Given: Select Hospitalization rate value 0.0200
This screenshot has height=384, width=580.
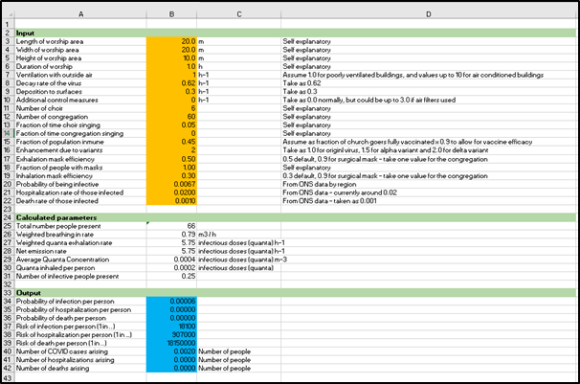Looking at the screenshot, I should pos(172,192).
